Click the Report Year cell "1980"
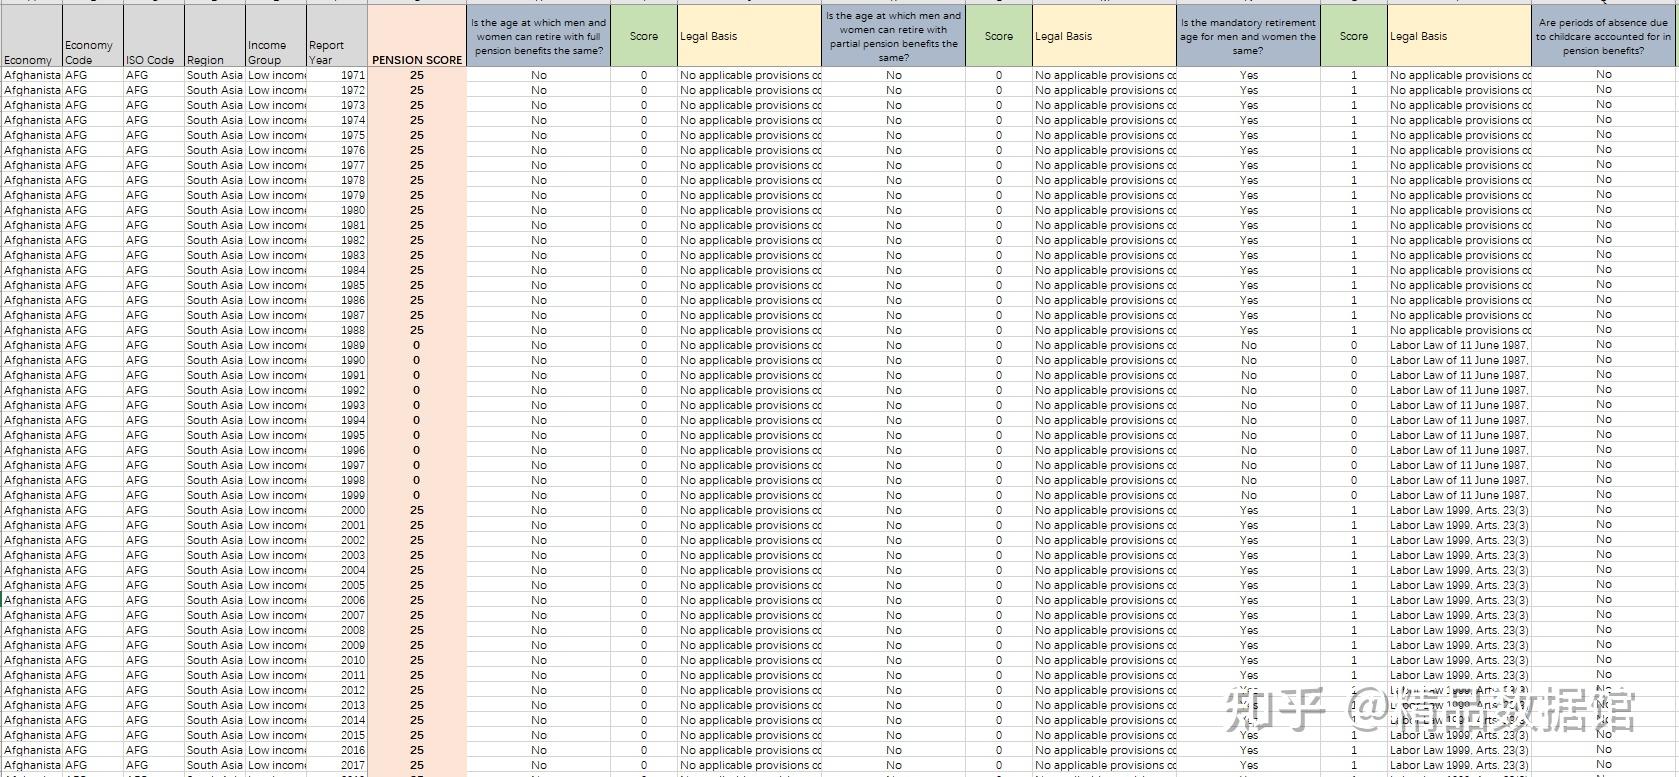1679x777 pixels. coord(337,210)
